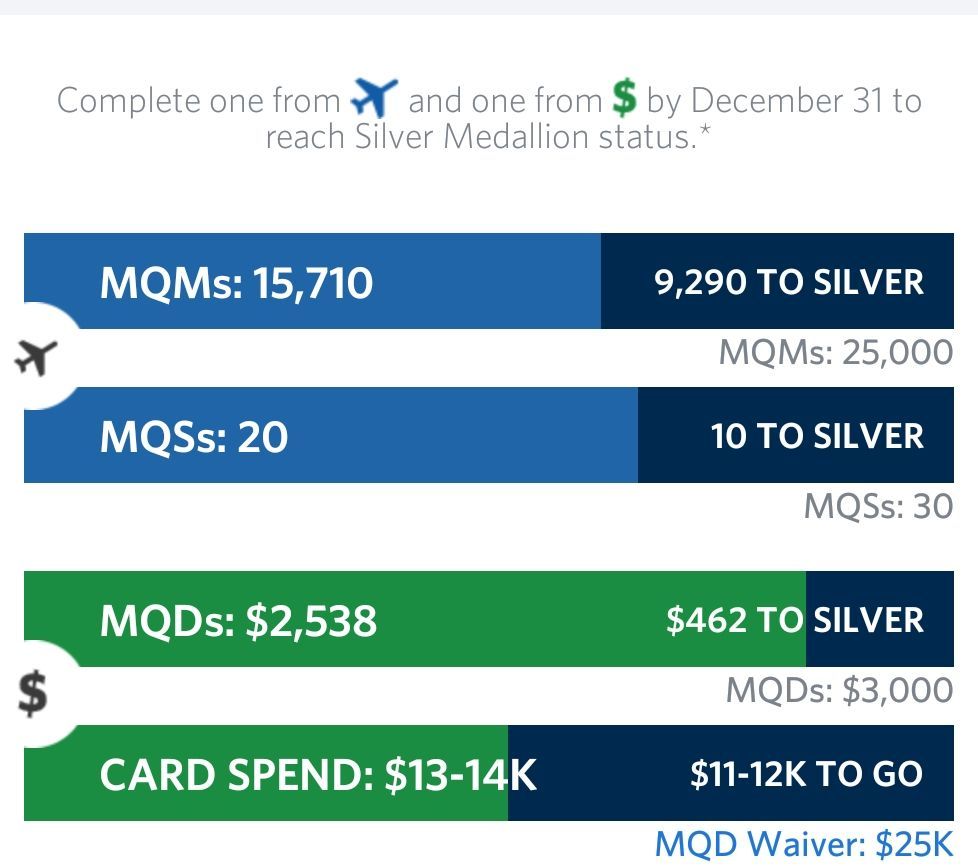978x866 pixels.
Task: Click the green dollar sign in header text
Action: tap(624, 98)
